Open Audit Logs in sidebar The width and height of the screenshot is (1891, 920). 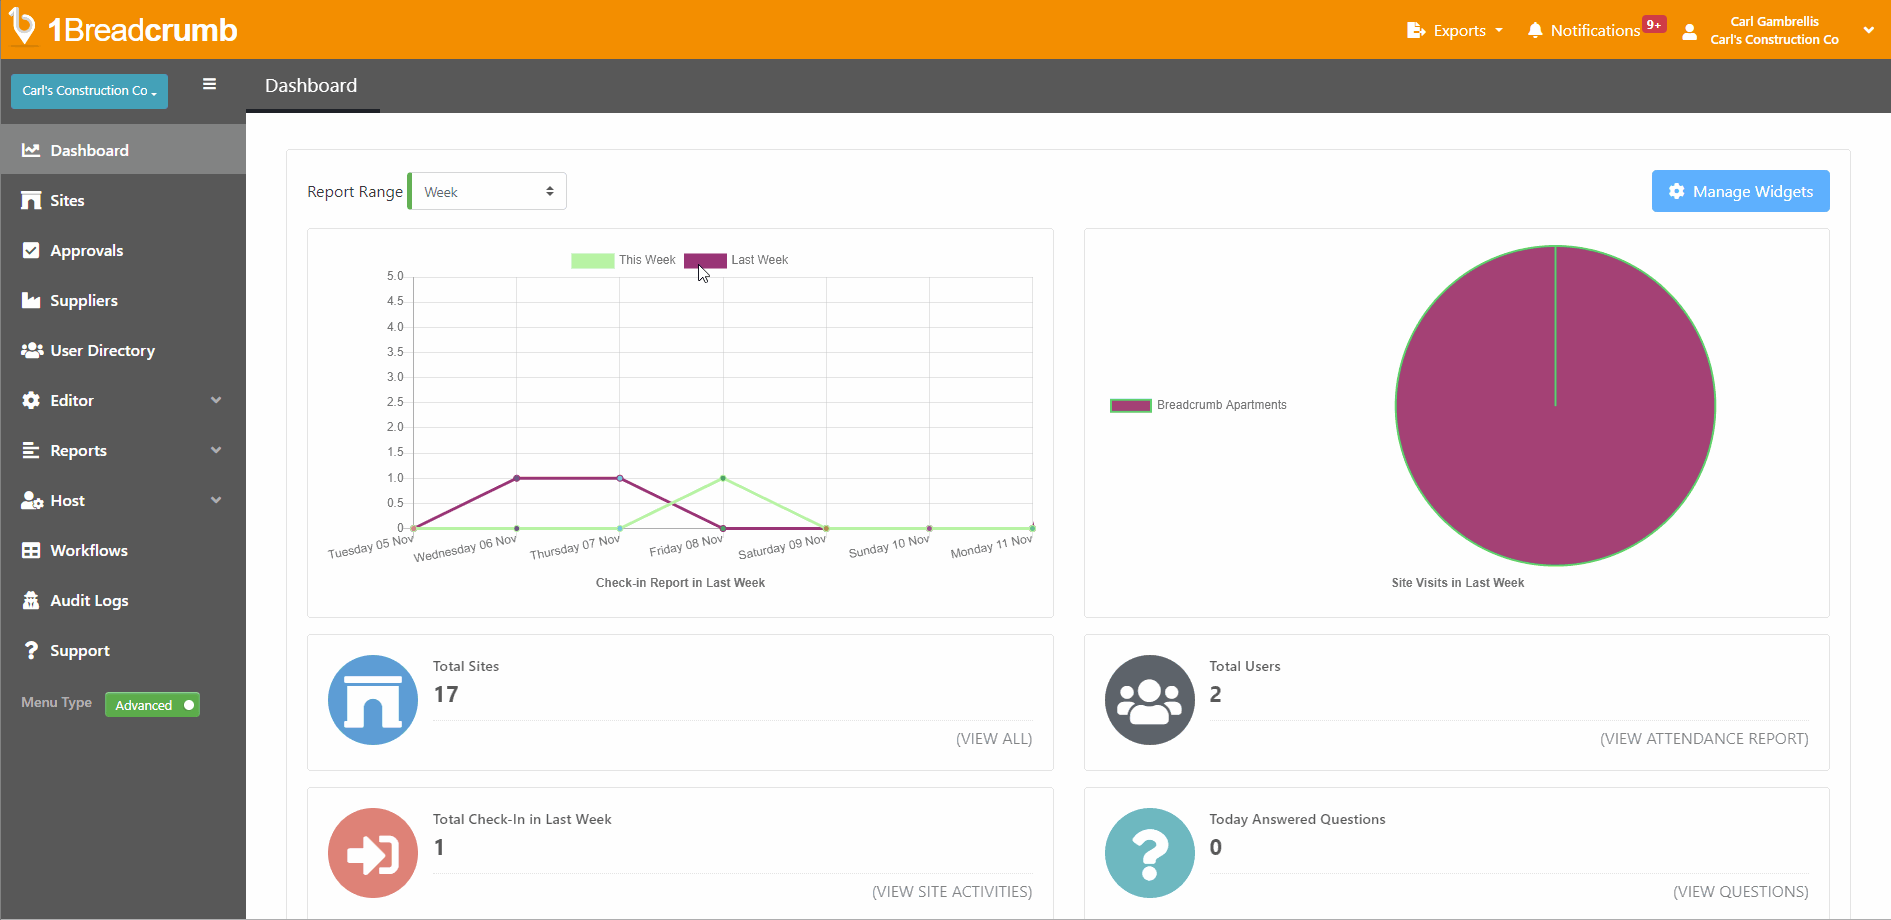(89, 600)
